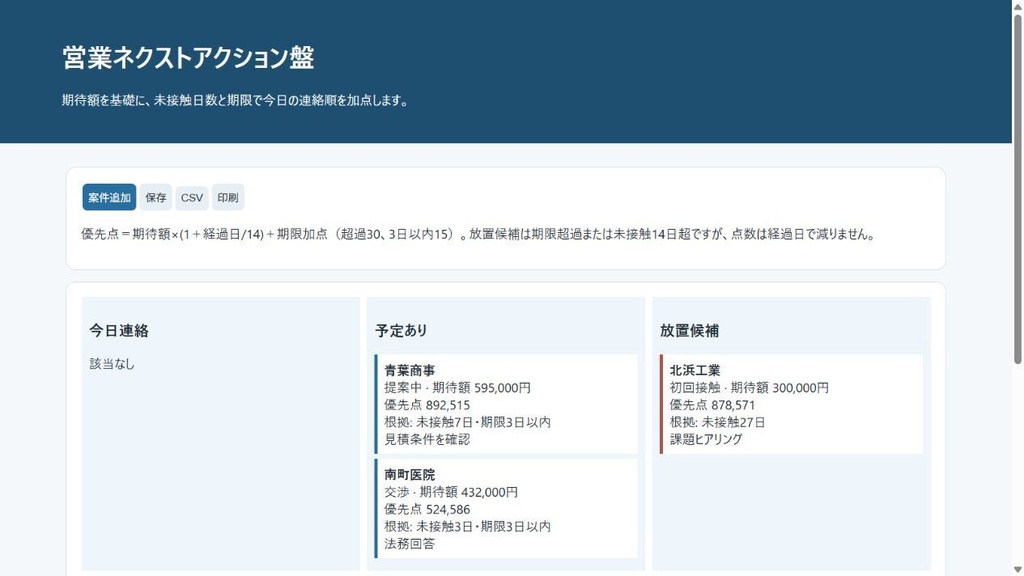Click 優先点 878,571 value
The image size is (1024, 576).
[x=712, y=405]
